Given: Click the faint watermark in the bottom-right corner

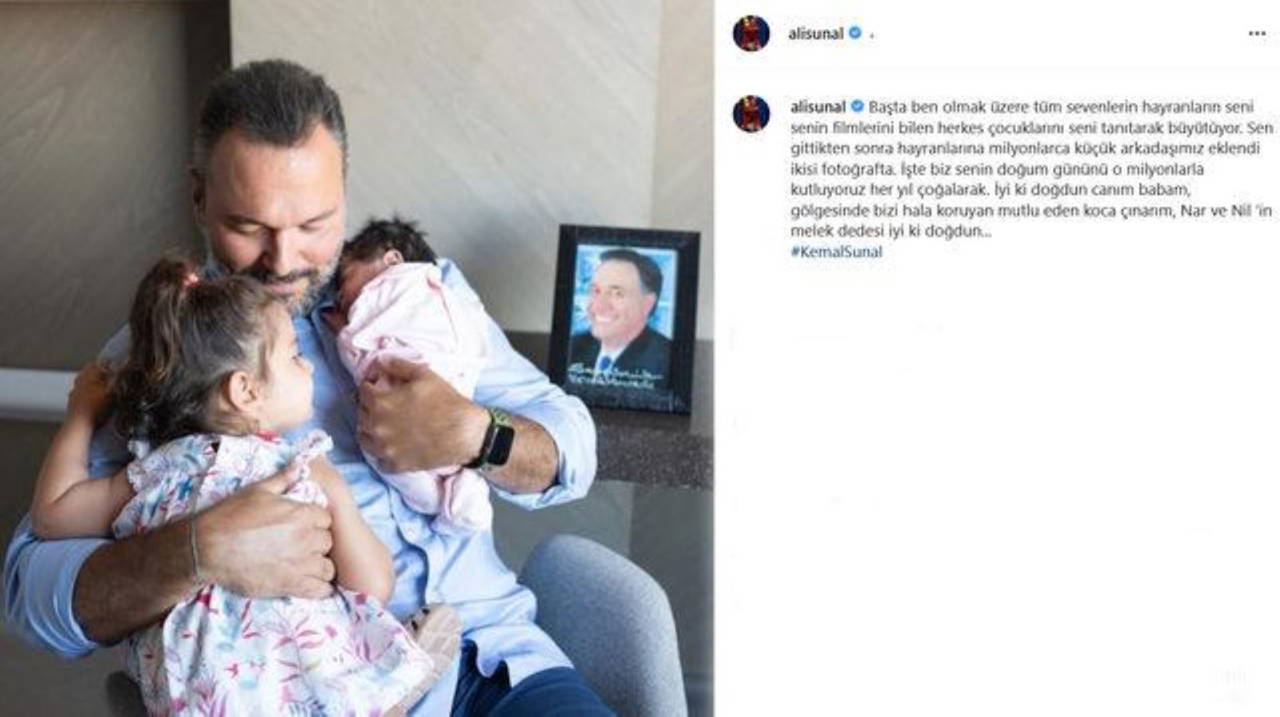Looking at the screenshot, I should click(x=1232, y=685).
